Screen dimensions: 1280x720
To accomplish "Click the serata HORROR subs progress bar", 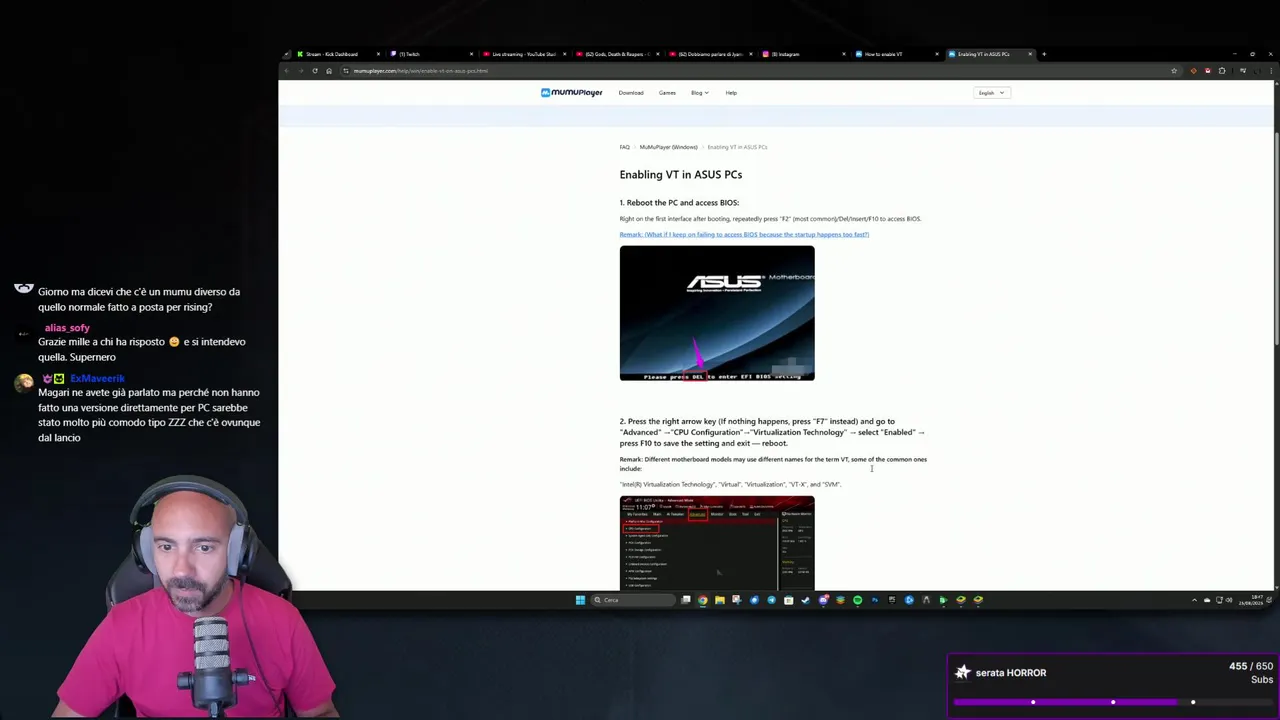I will pos(1113,702).
